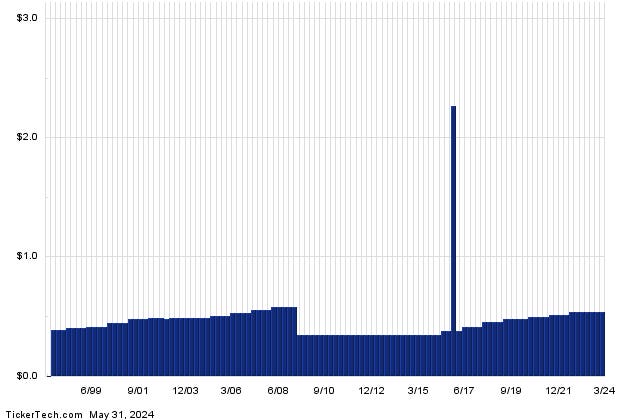Select the 6/99 x-axis date label
Screen dimensions: 640x420
coord(91,391)
